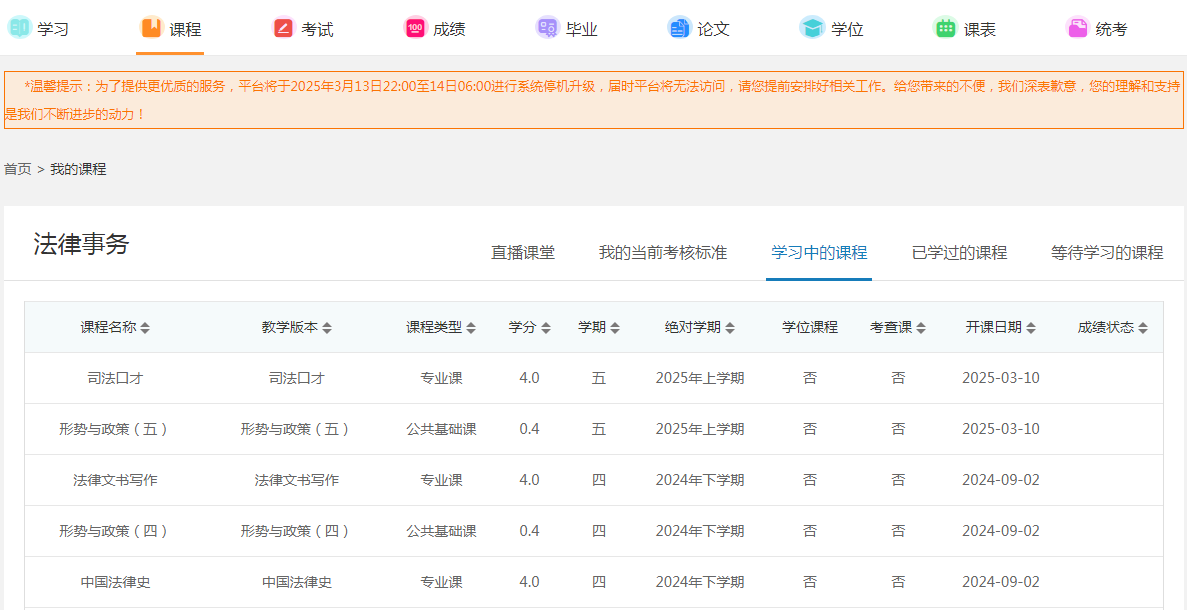Click the 学位 graduation cap icon
The width and height of the screenshot is (1187, 610).
click(812, 28)
